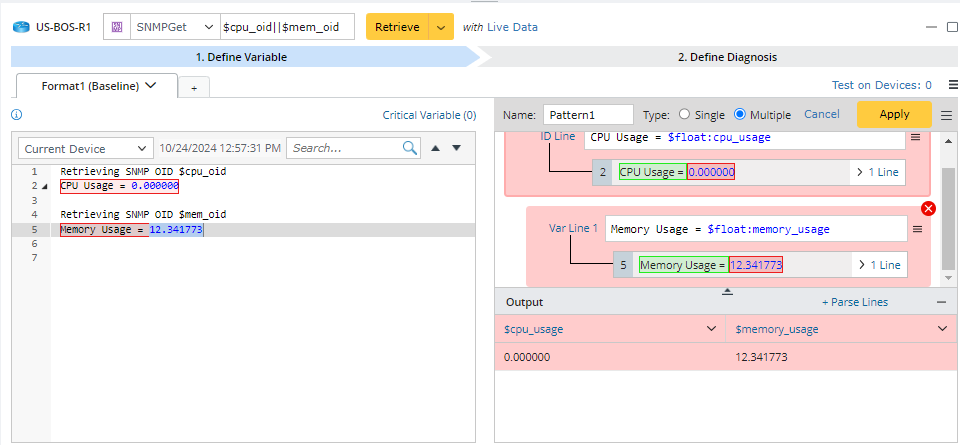Expand the $cpu_usage column dropdown

point(711,329)
